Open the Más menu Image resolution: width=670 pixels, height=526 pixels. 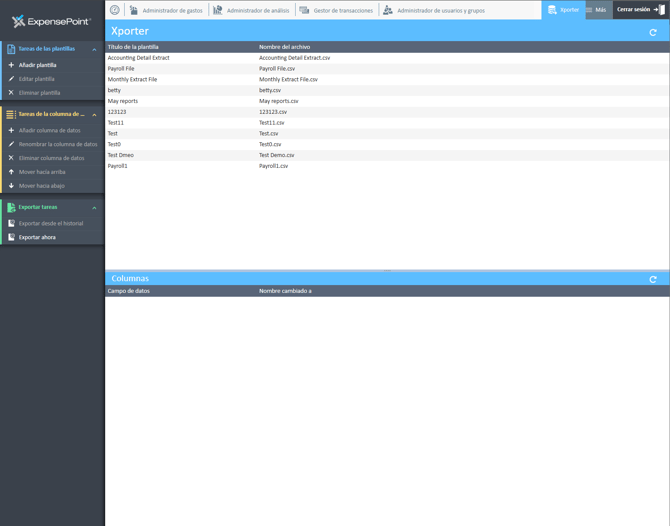coord(598,10)
